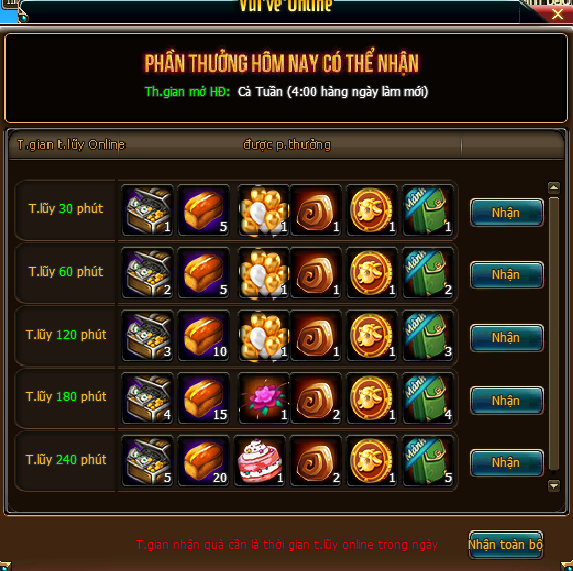Close the Vui vẻ Online window
The height and width of the screenshot is (571, 573).
(x=557, y=14)
